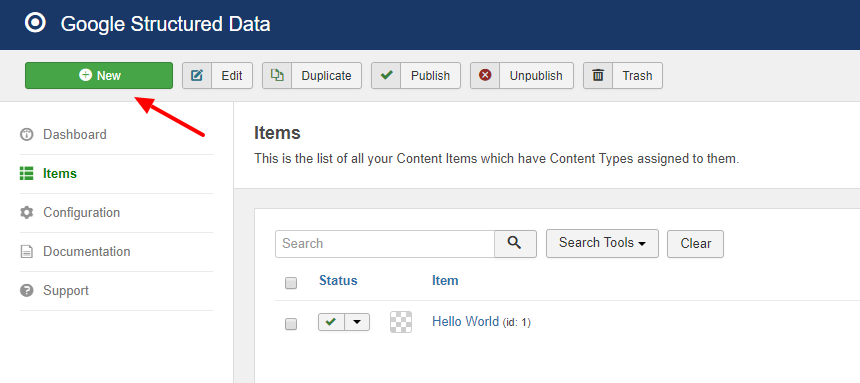Click the Publish checkmark icon

click(x=386, y=75)
